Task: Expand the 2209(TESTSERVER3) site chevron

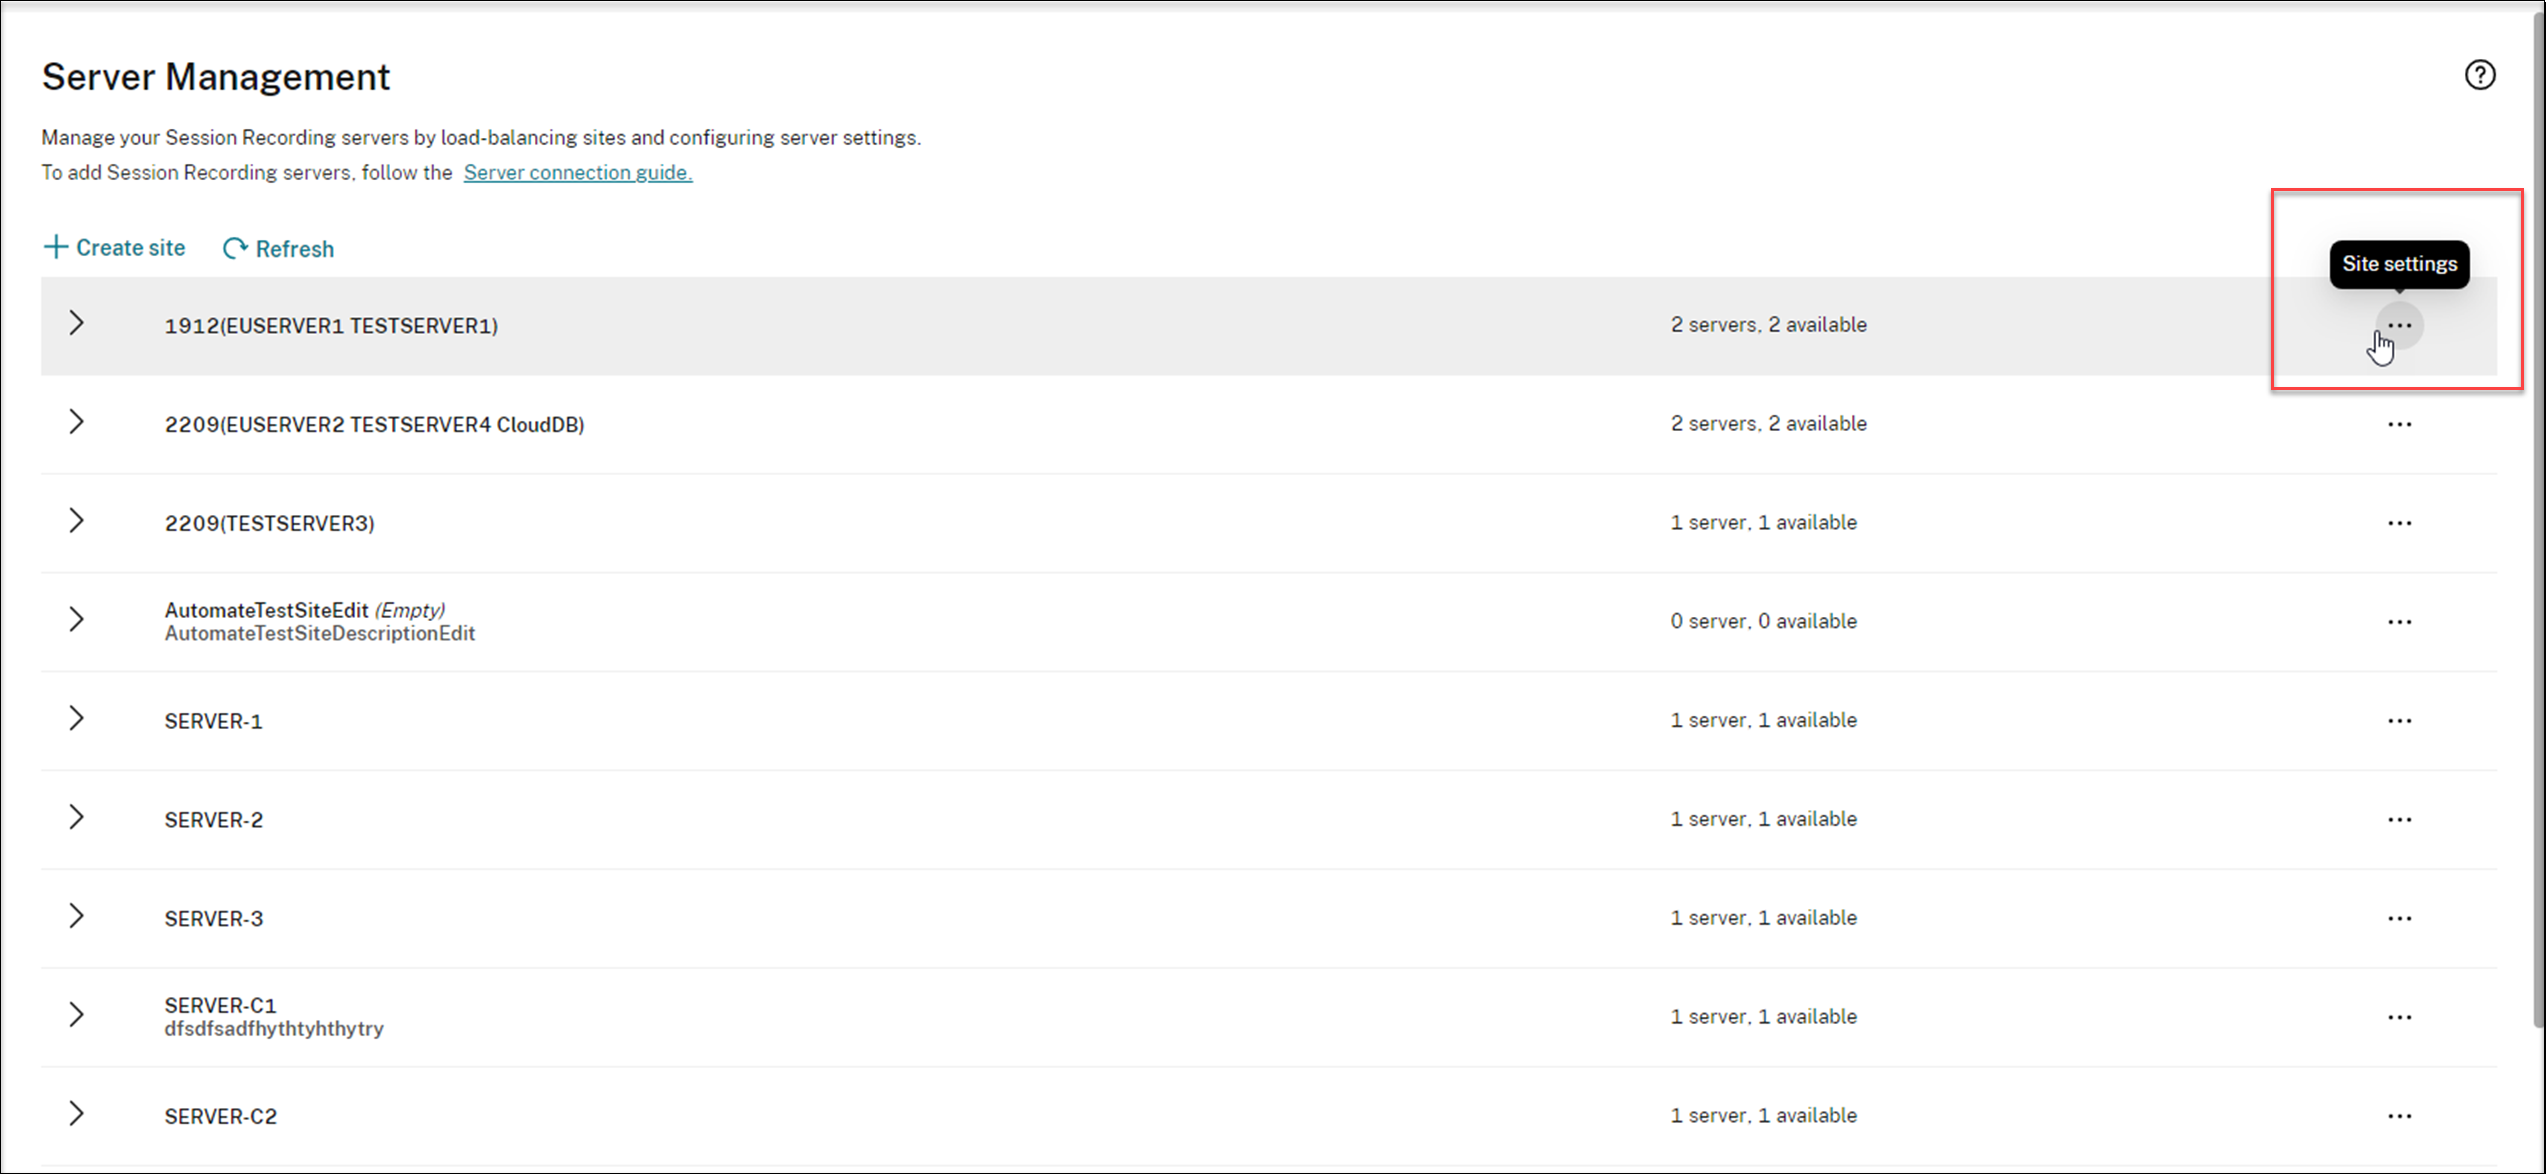Action: (76, 521)
